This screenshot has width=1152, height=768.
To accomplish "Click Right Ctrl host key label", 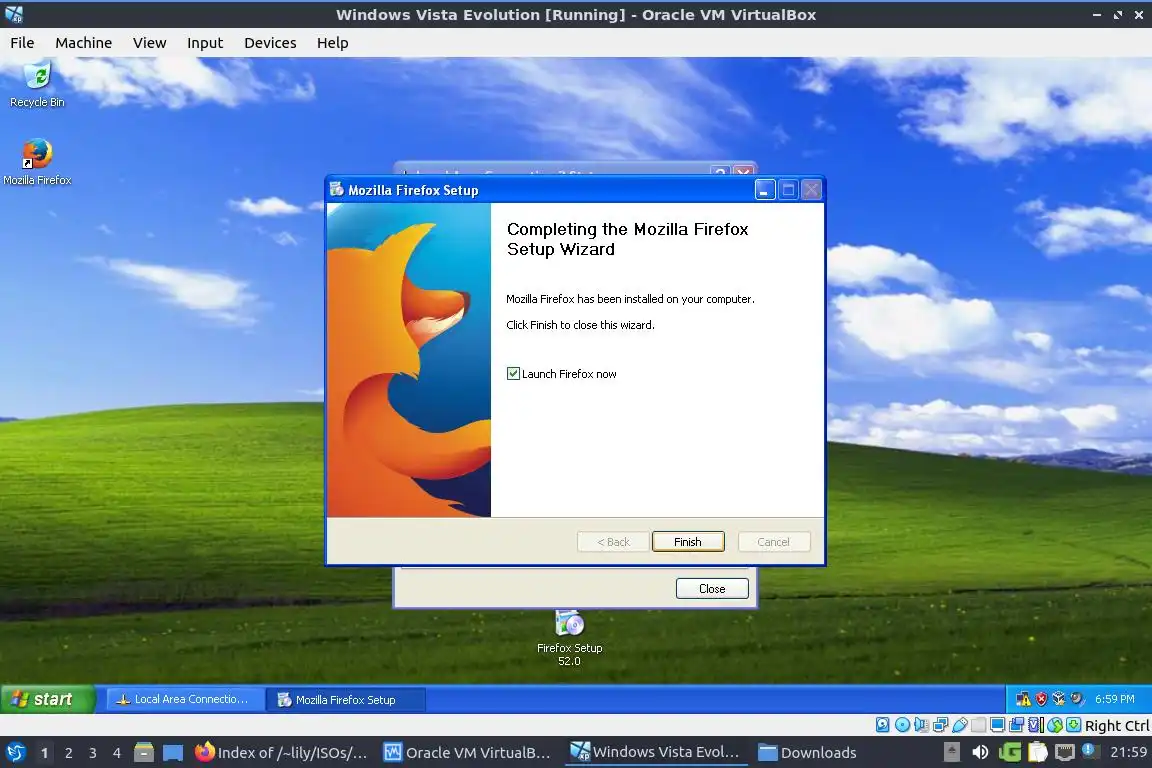I will click(1117, 725).
